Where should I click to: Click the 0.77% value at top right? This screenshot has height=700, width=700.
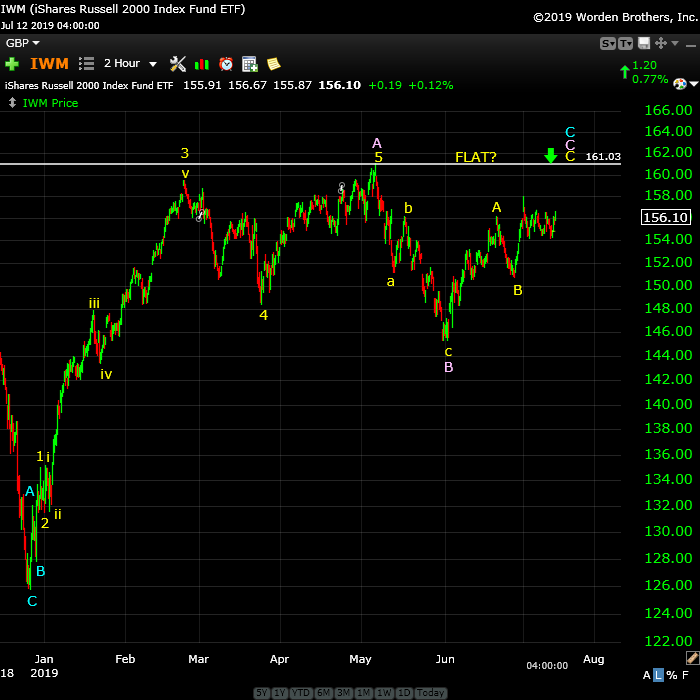(x=650, y=79)
